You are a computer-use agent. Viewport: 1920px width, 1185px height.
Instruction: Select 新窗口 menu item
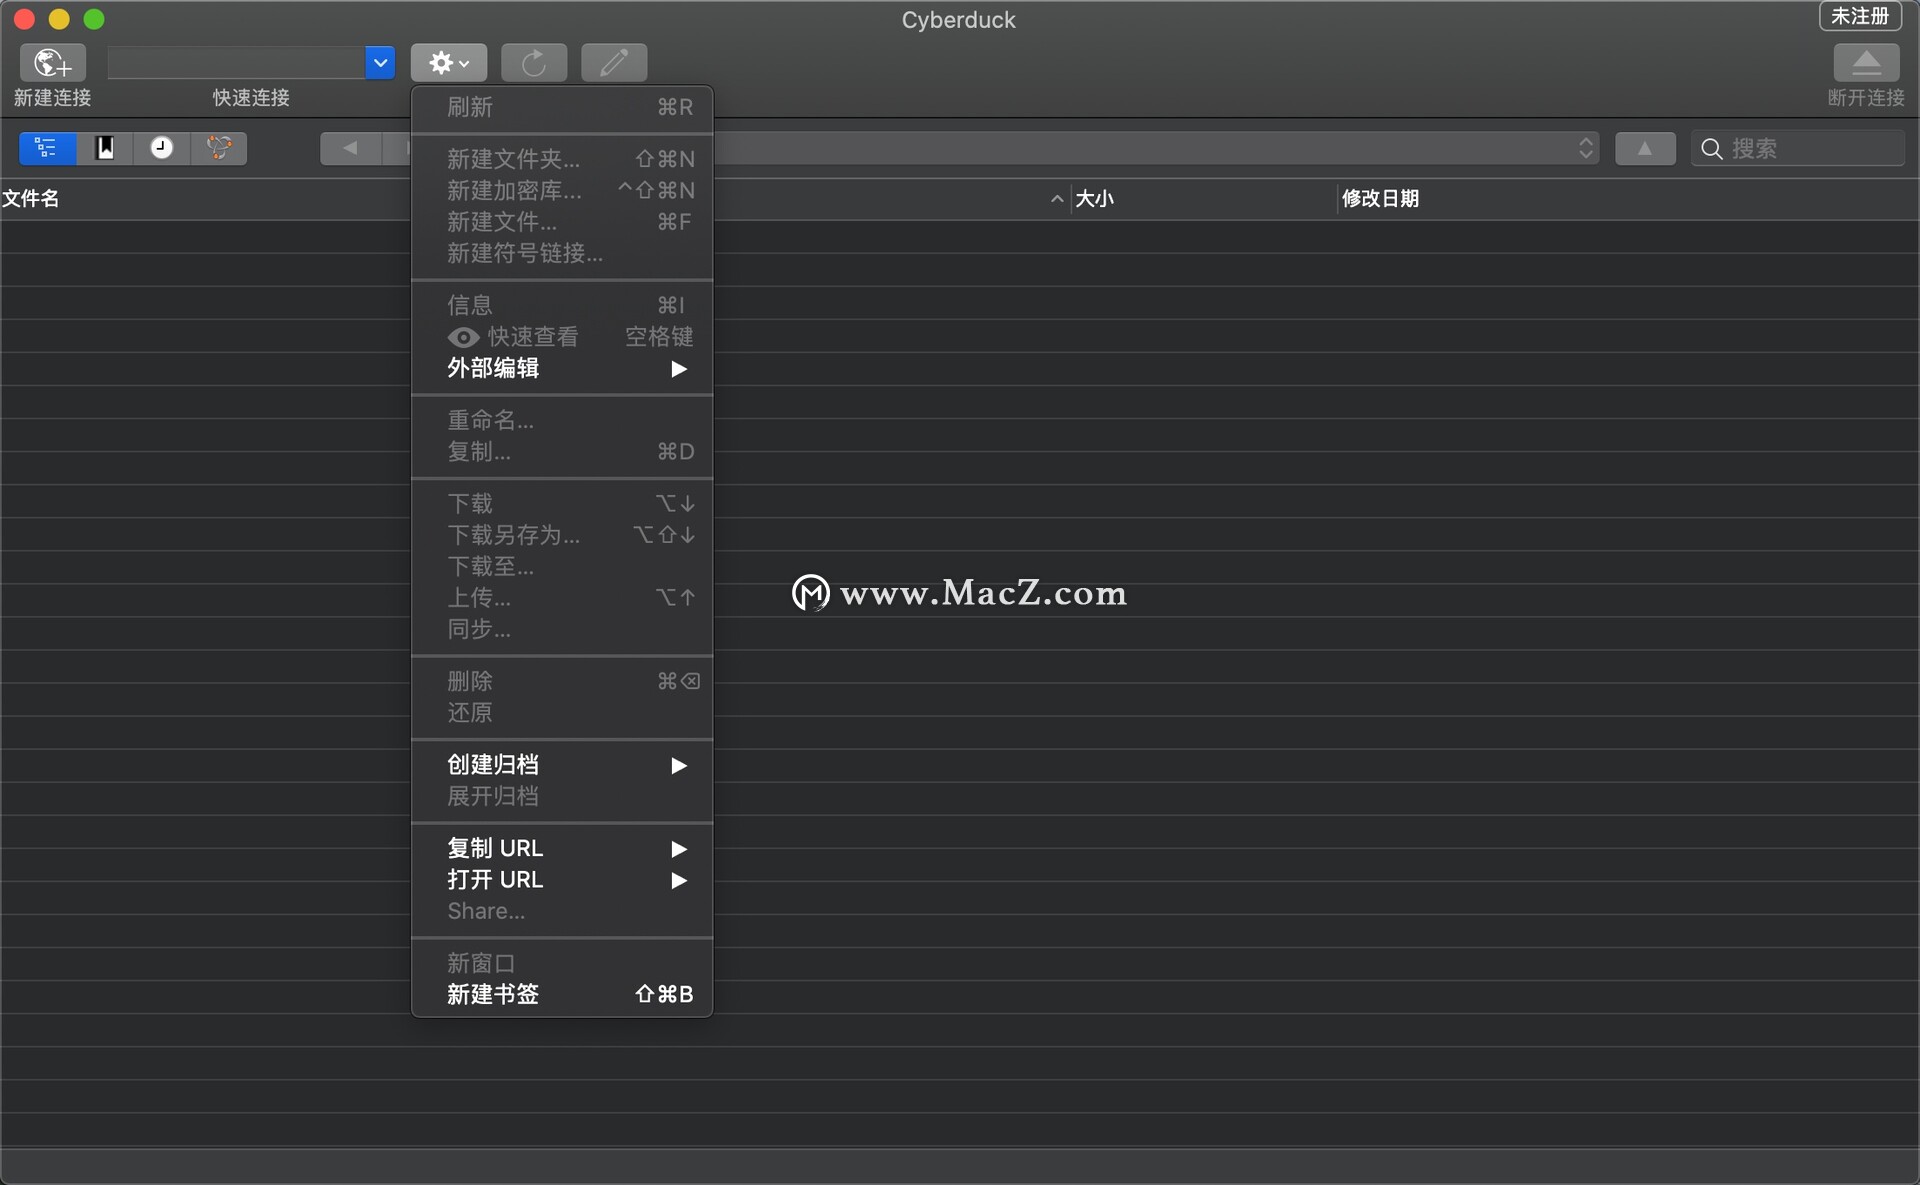(x=562, y=963)
